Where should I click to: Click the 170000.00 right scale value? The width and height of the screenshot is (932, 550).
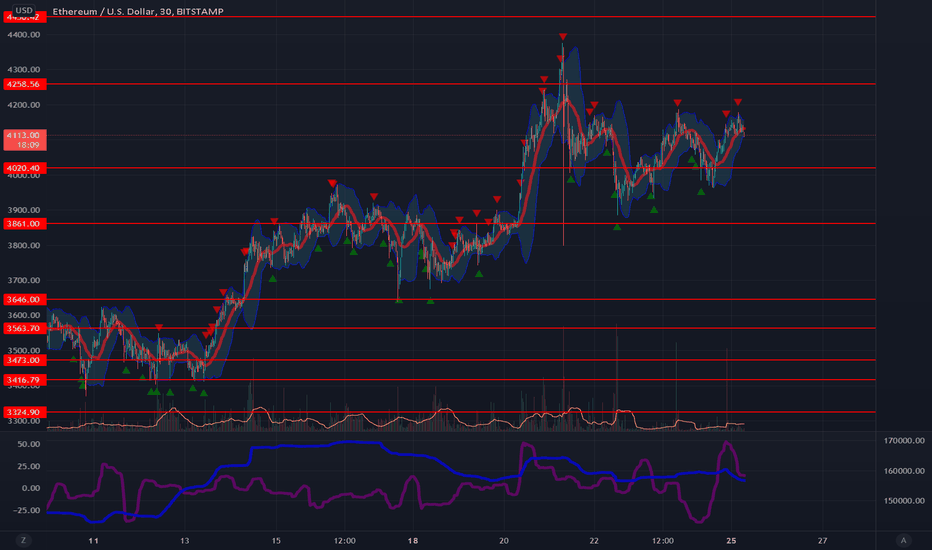pyautogui.click(x=904, y=441)
